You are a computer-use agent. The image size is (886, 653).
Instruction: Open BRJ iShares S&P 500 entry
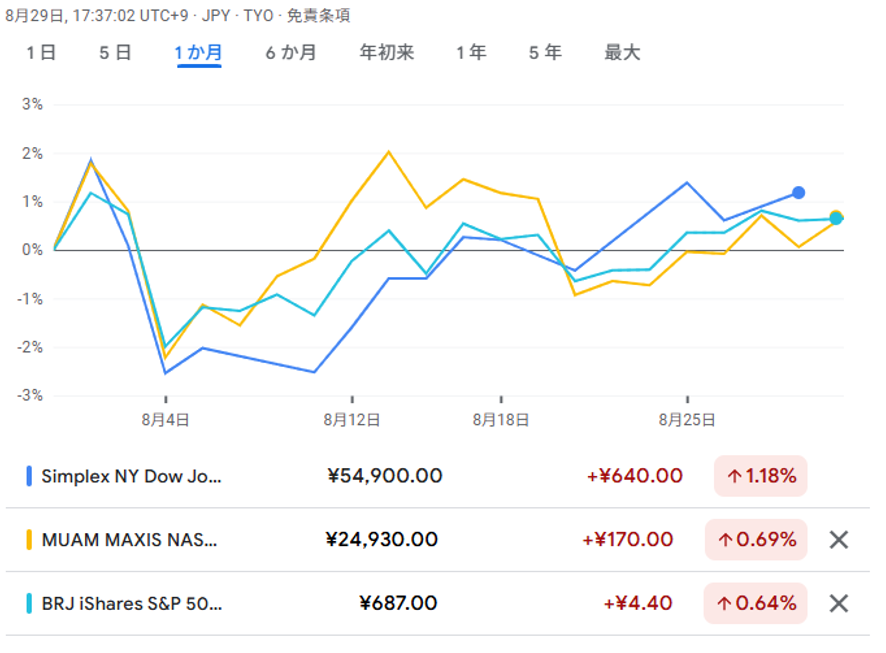click(132, 604)
